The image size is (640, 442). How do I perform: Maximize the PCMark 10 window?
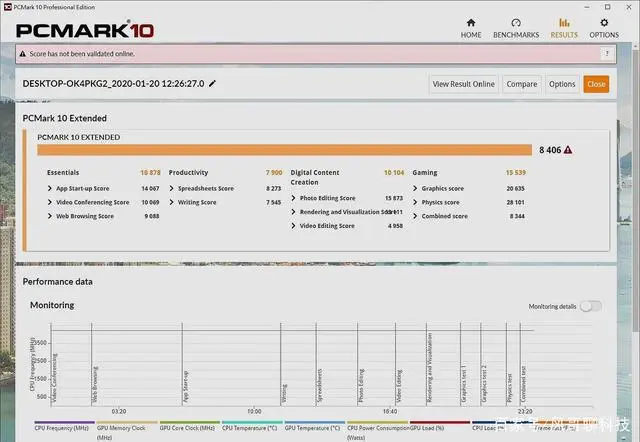608,7
